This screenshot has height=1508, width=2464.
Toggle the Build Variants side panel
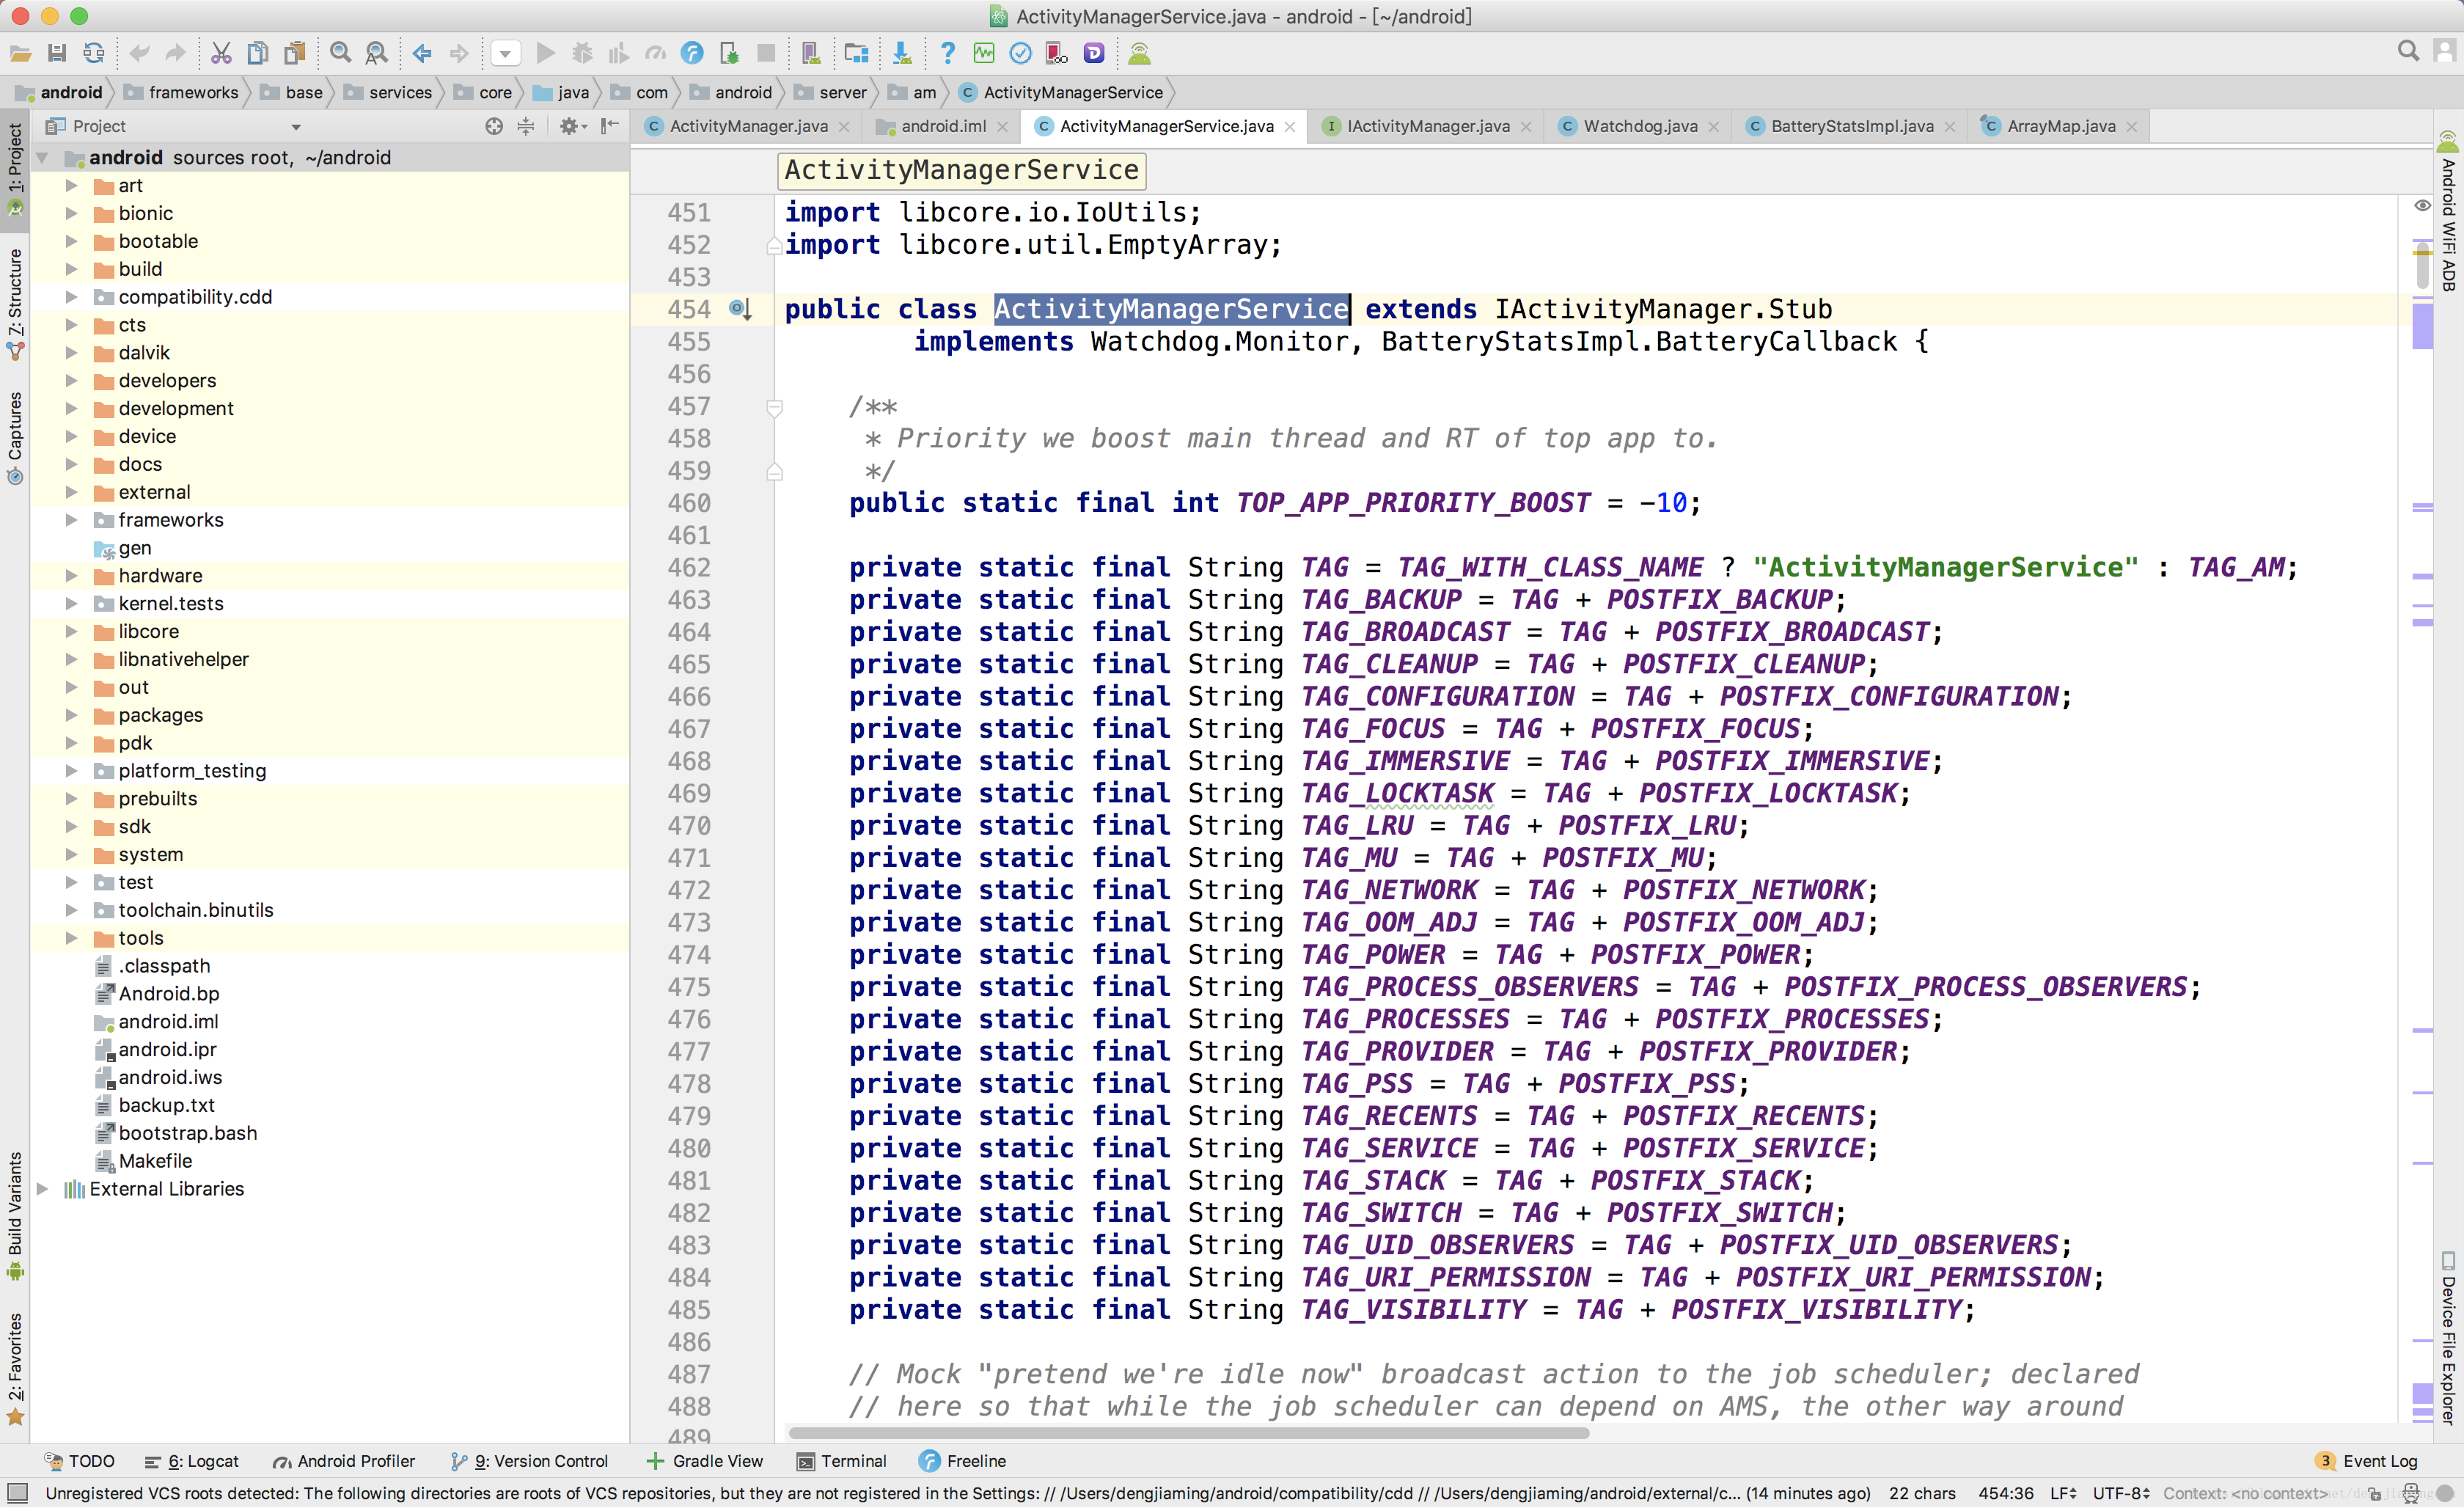[15, 1216]
